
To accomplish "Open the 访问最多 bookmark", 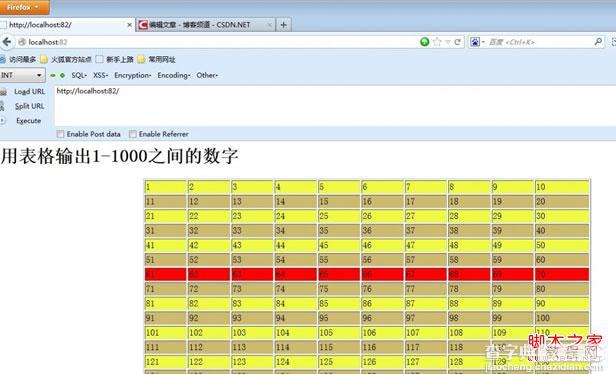I will [x=18, y=59].
